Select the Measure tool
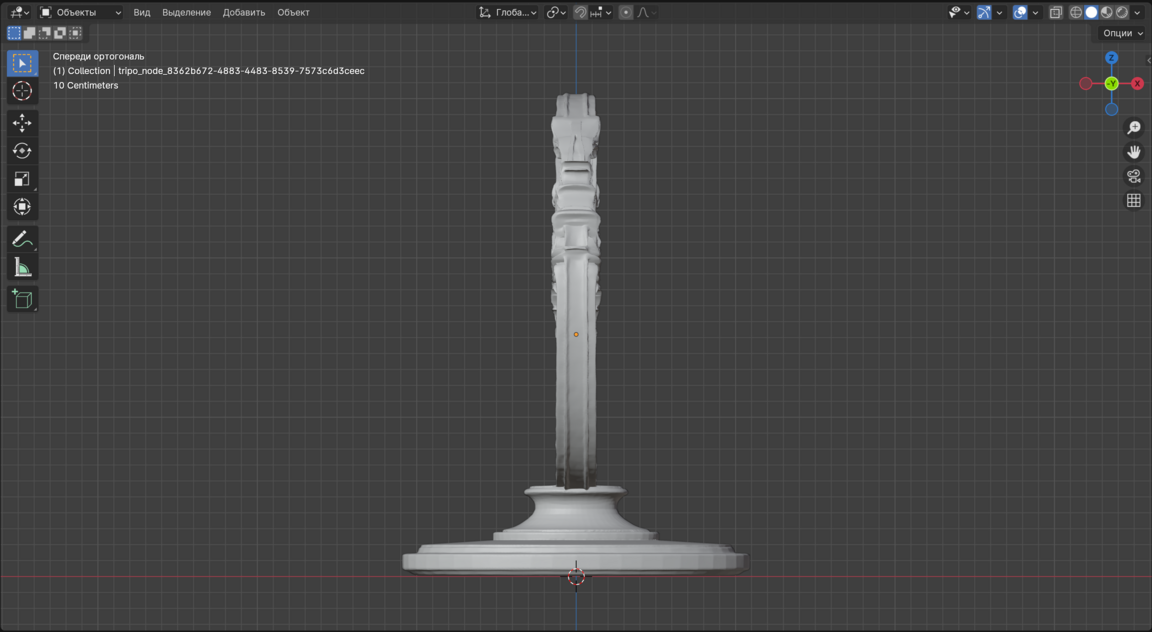The image size is (1152, 632). point(22,267)
